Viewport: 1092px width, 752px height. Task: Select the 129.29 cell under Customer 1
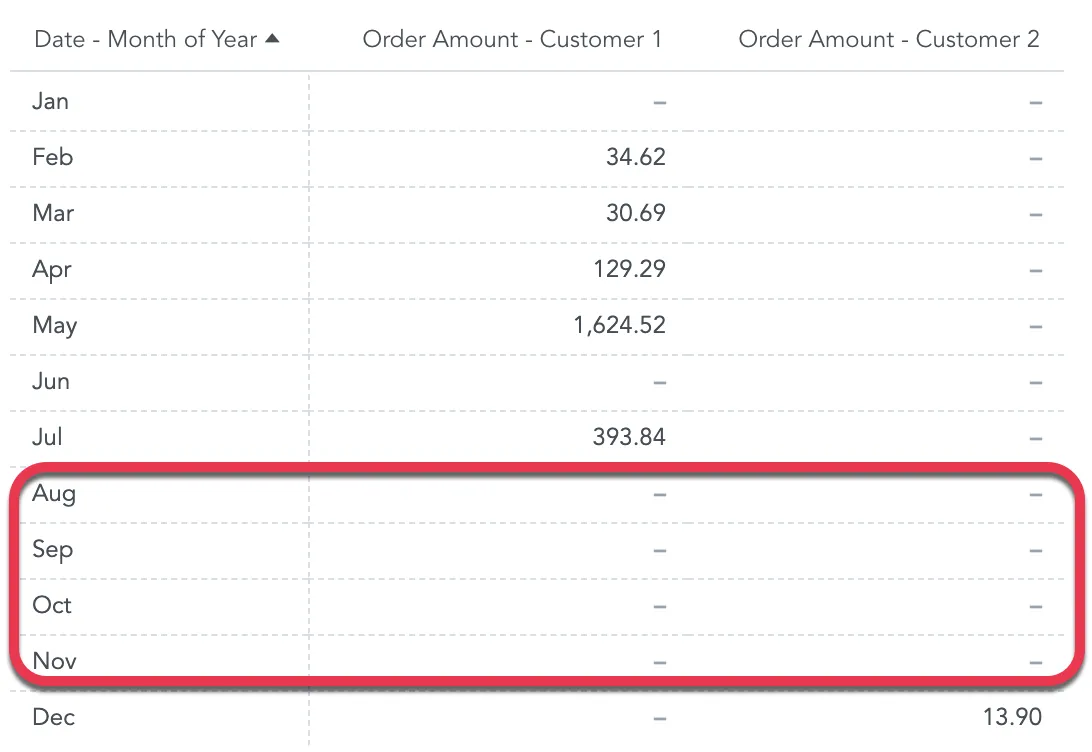pos(630,269)
